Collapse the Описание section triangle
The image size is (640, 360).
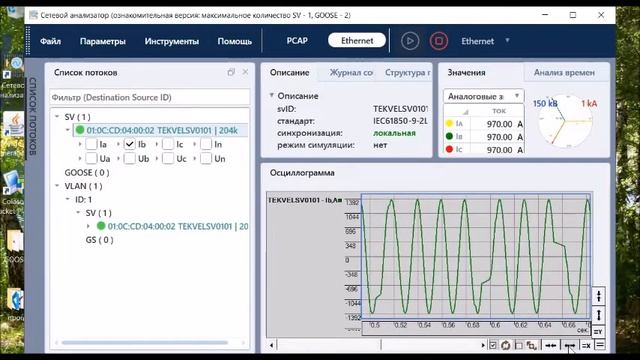click(271, 96)
